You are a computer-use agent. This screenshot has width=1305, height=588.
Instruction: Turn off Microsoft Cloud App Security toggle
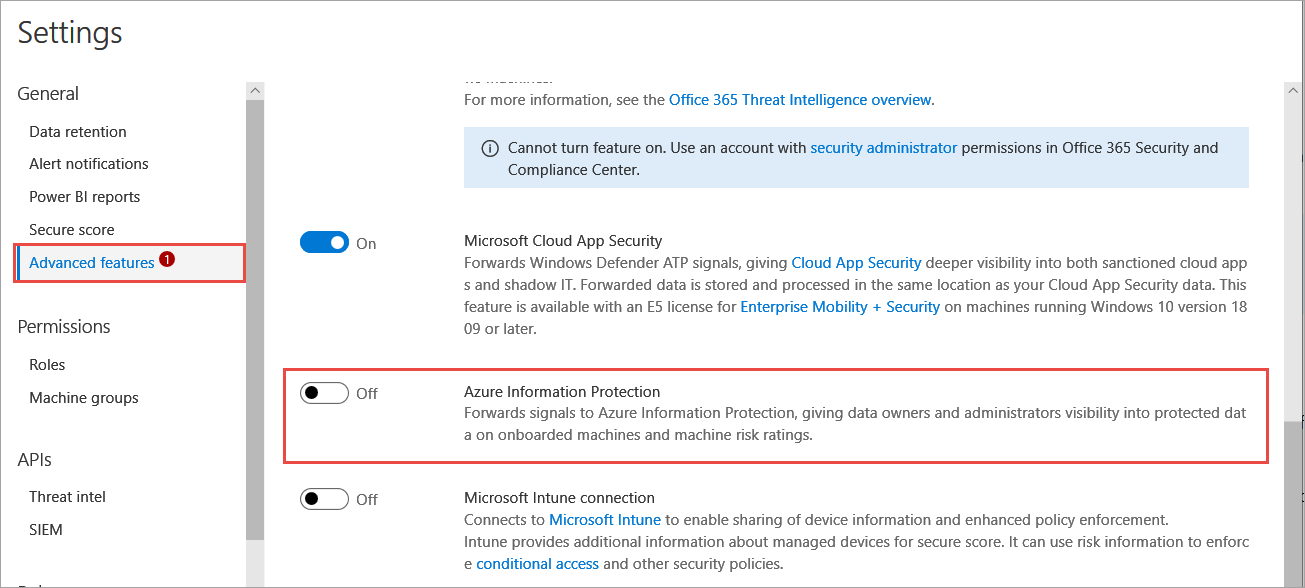click(x=324, y=243)
